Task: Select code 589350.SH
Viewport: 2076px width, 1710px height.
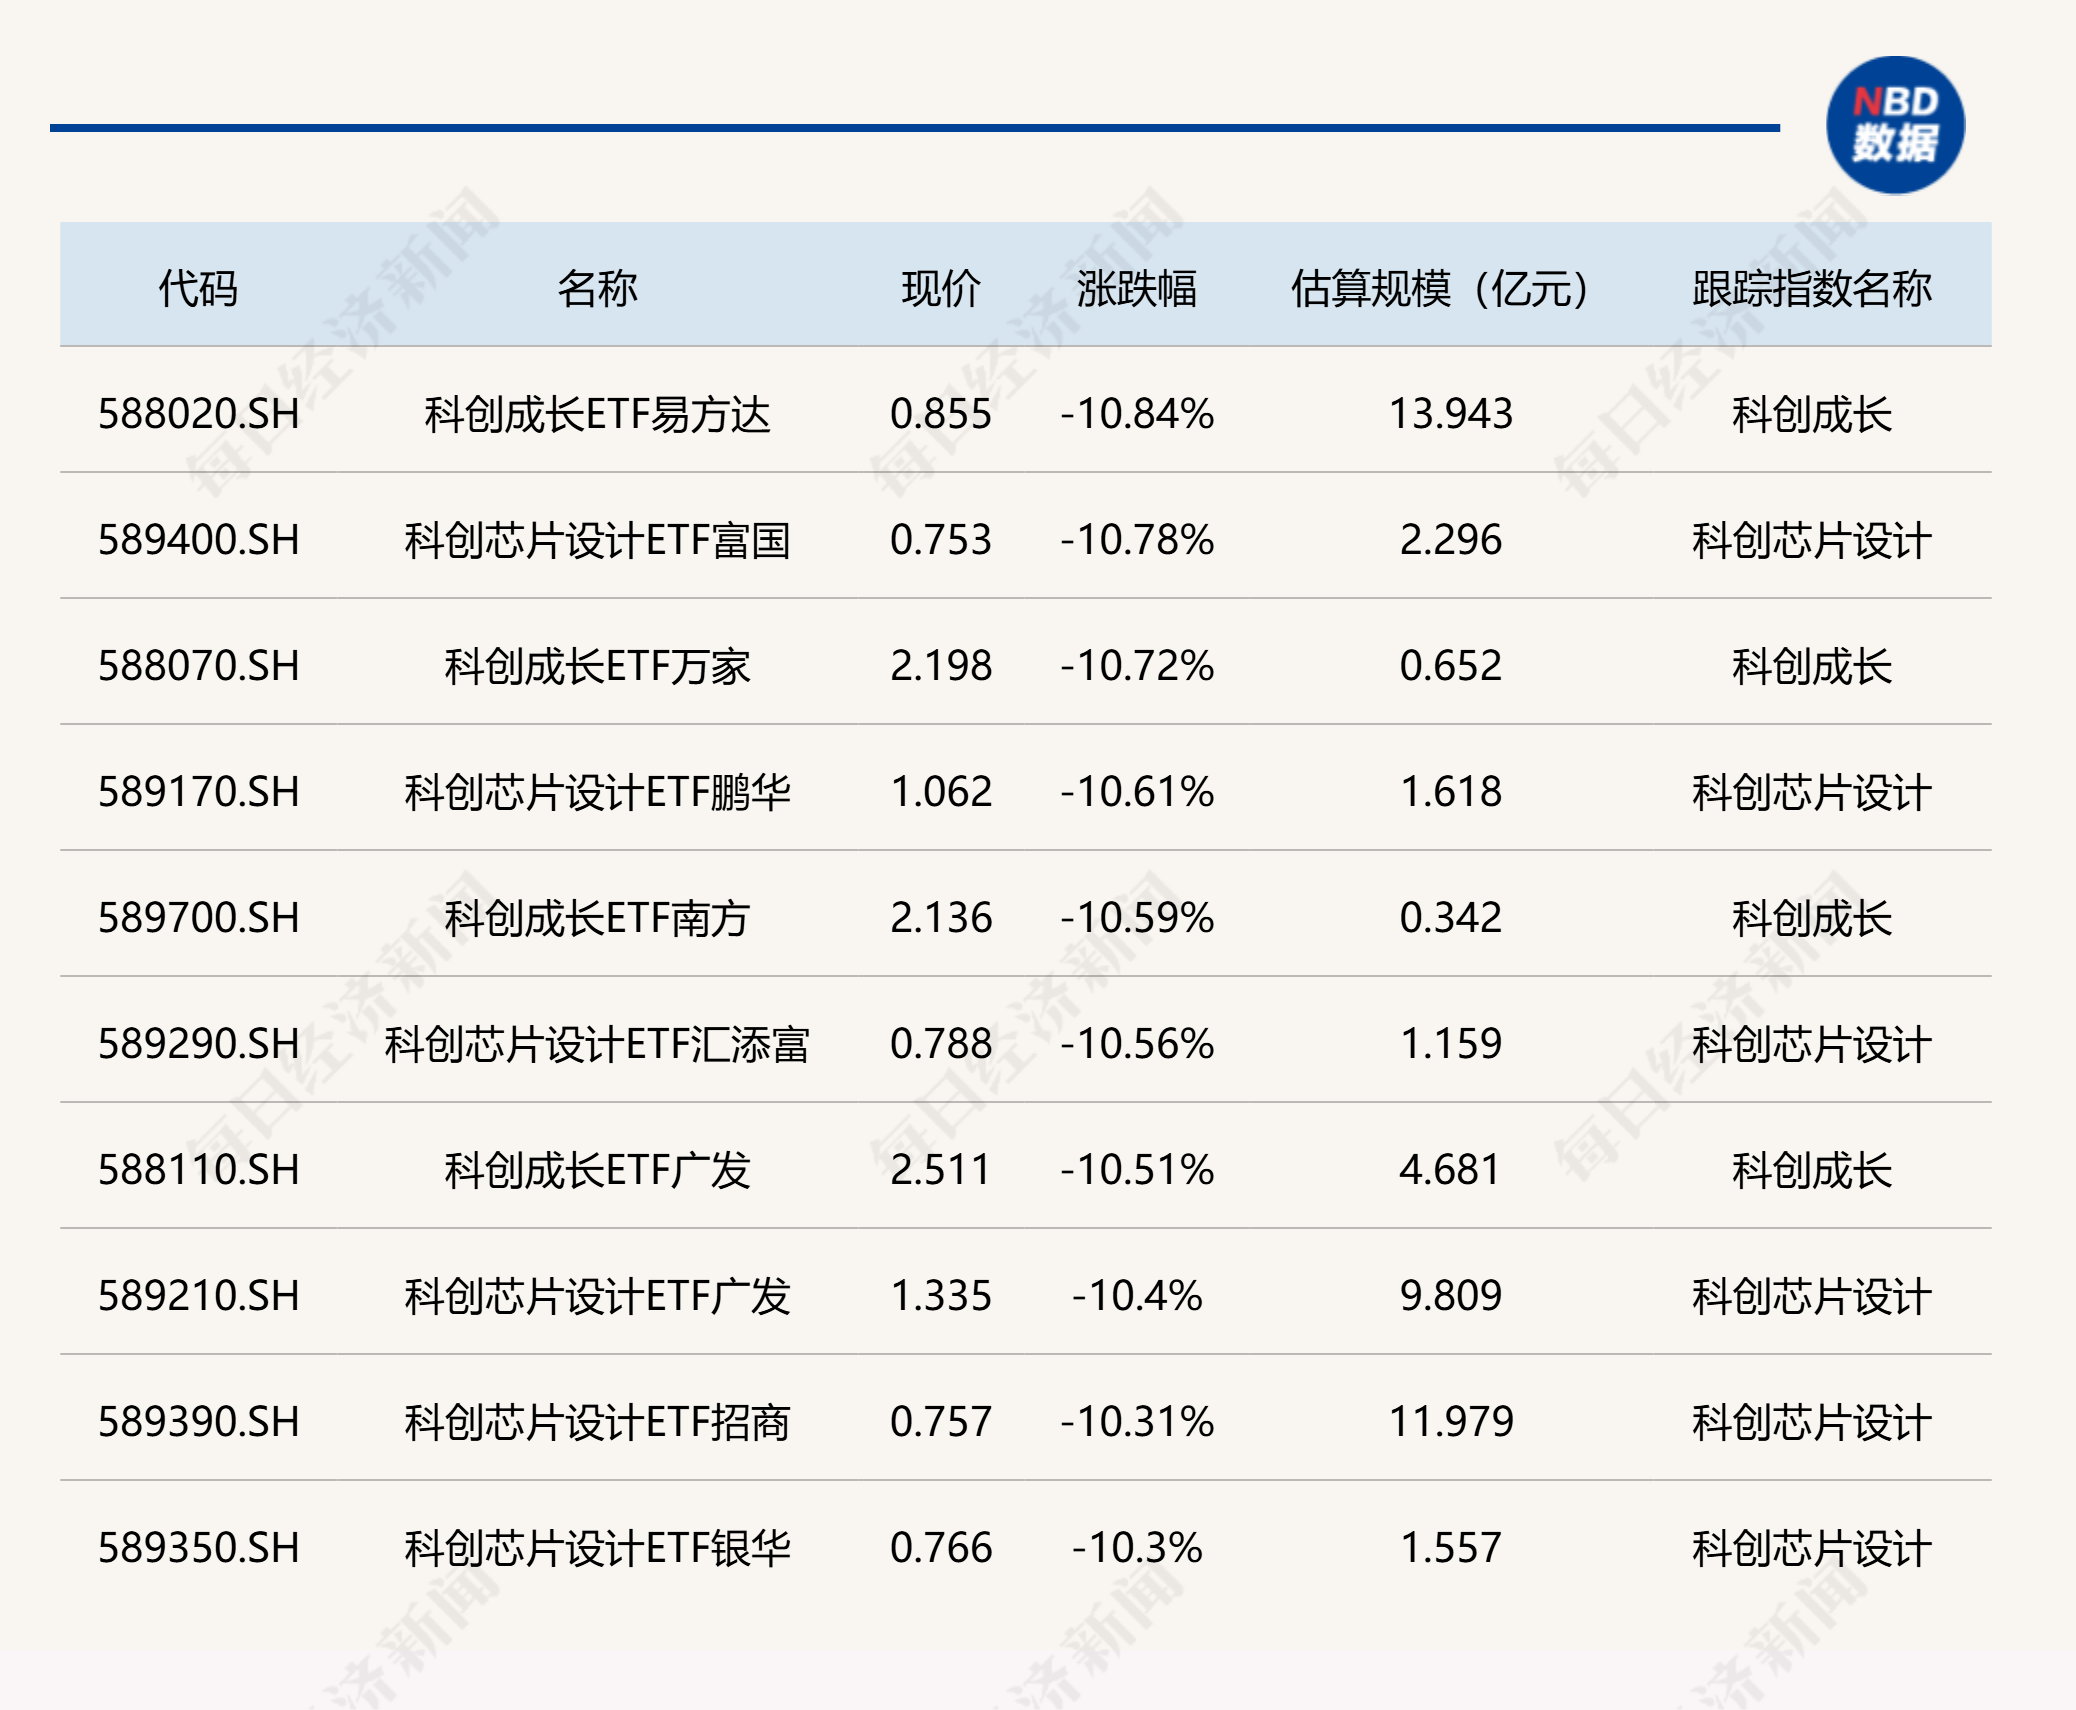Action: click(198, 1548)
